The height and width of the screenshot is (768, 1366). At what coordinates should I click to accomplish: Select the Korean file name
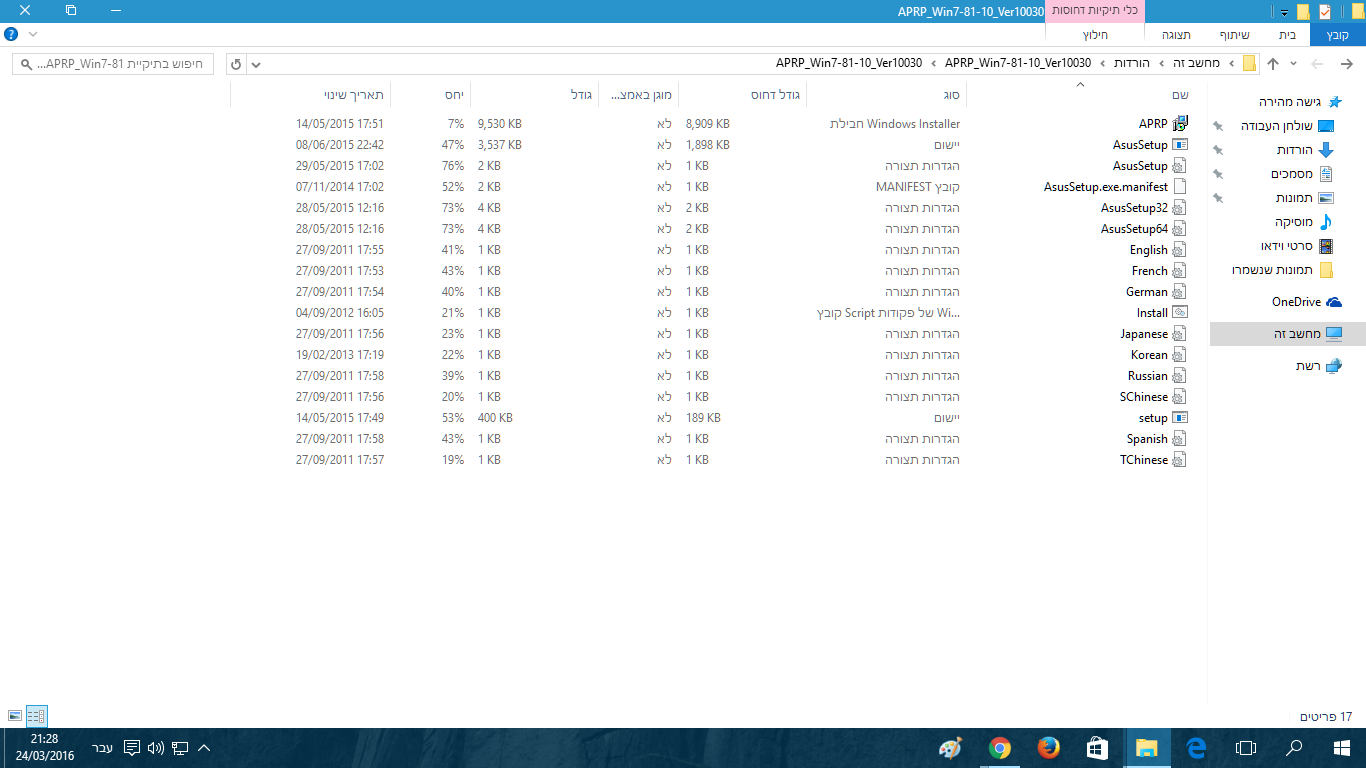coord(1149,355)
